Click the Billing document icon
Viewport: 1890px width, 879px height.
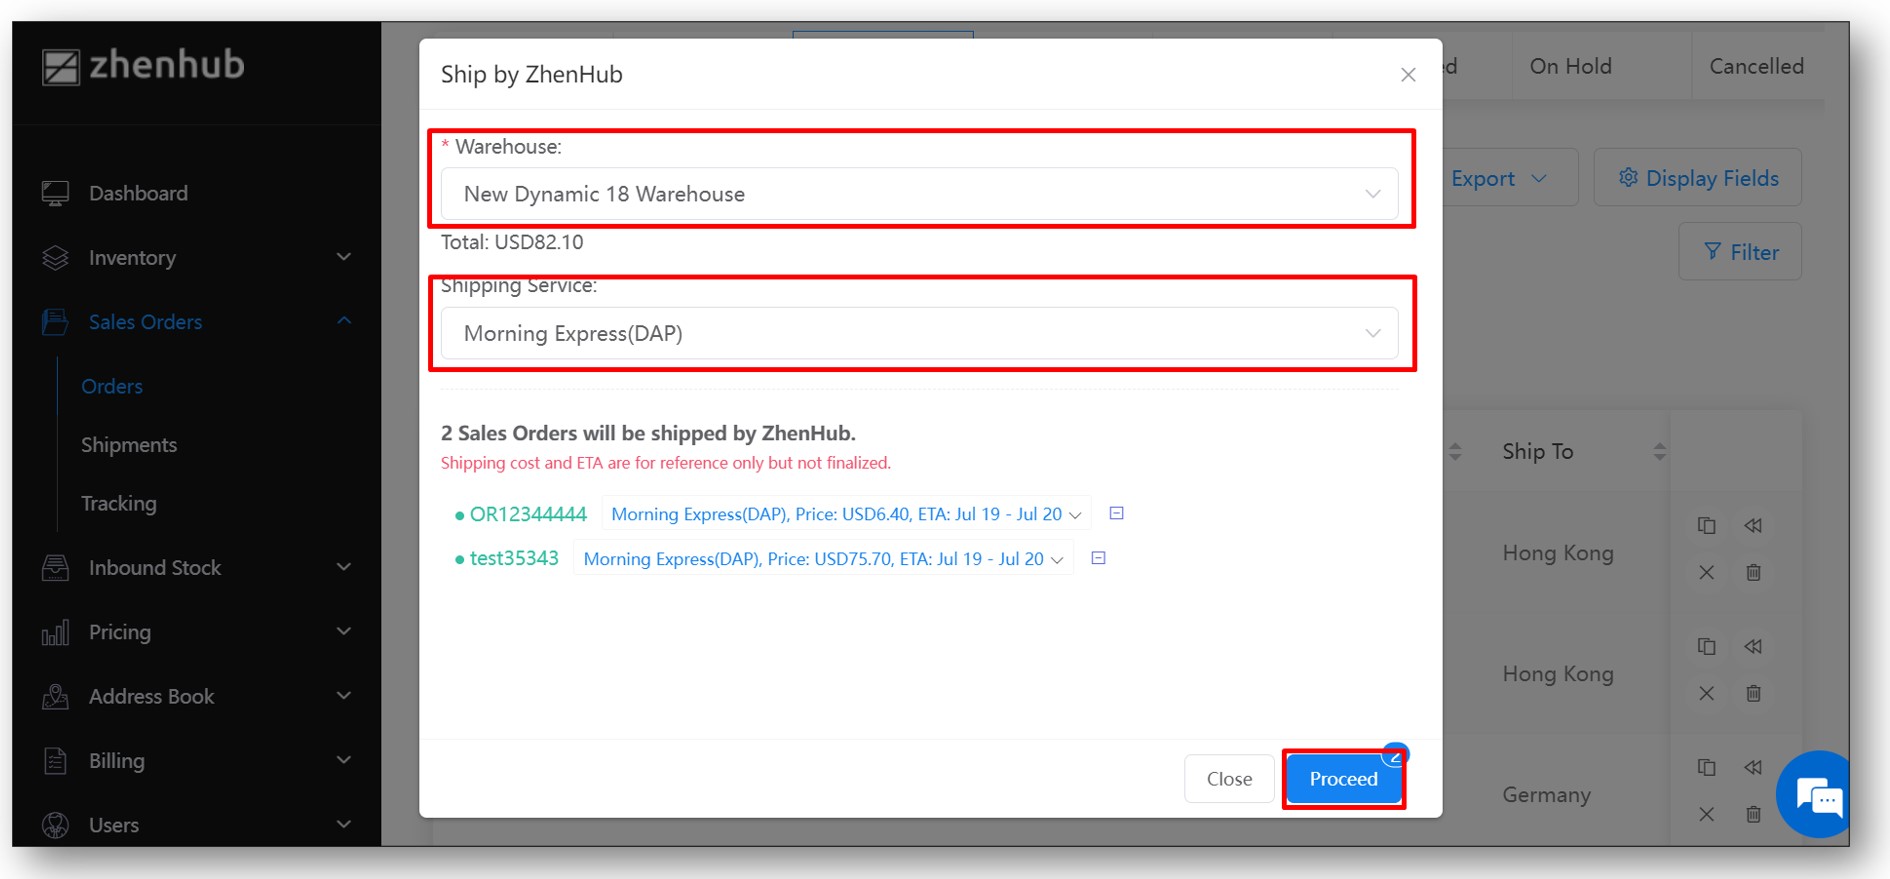point(56,761)
